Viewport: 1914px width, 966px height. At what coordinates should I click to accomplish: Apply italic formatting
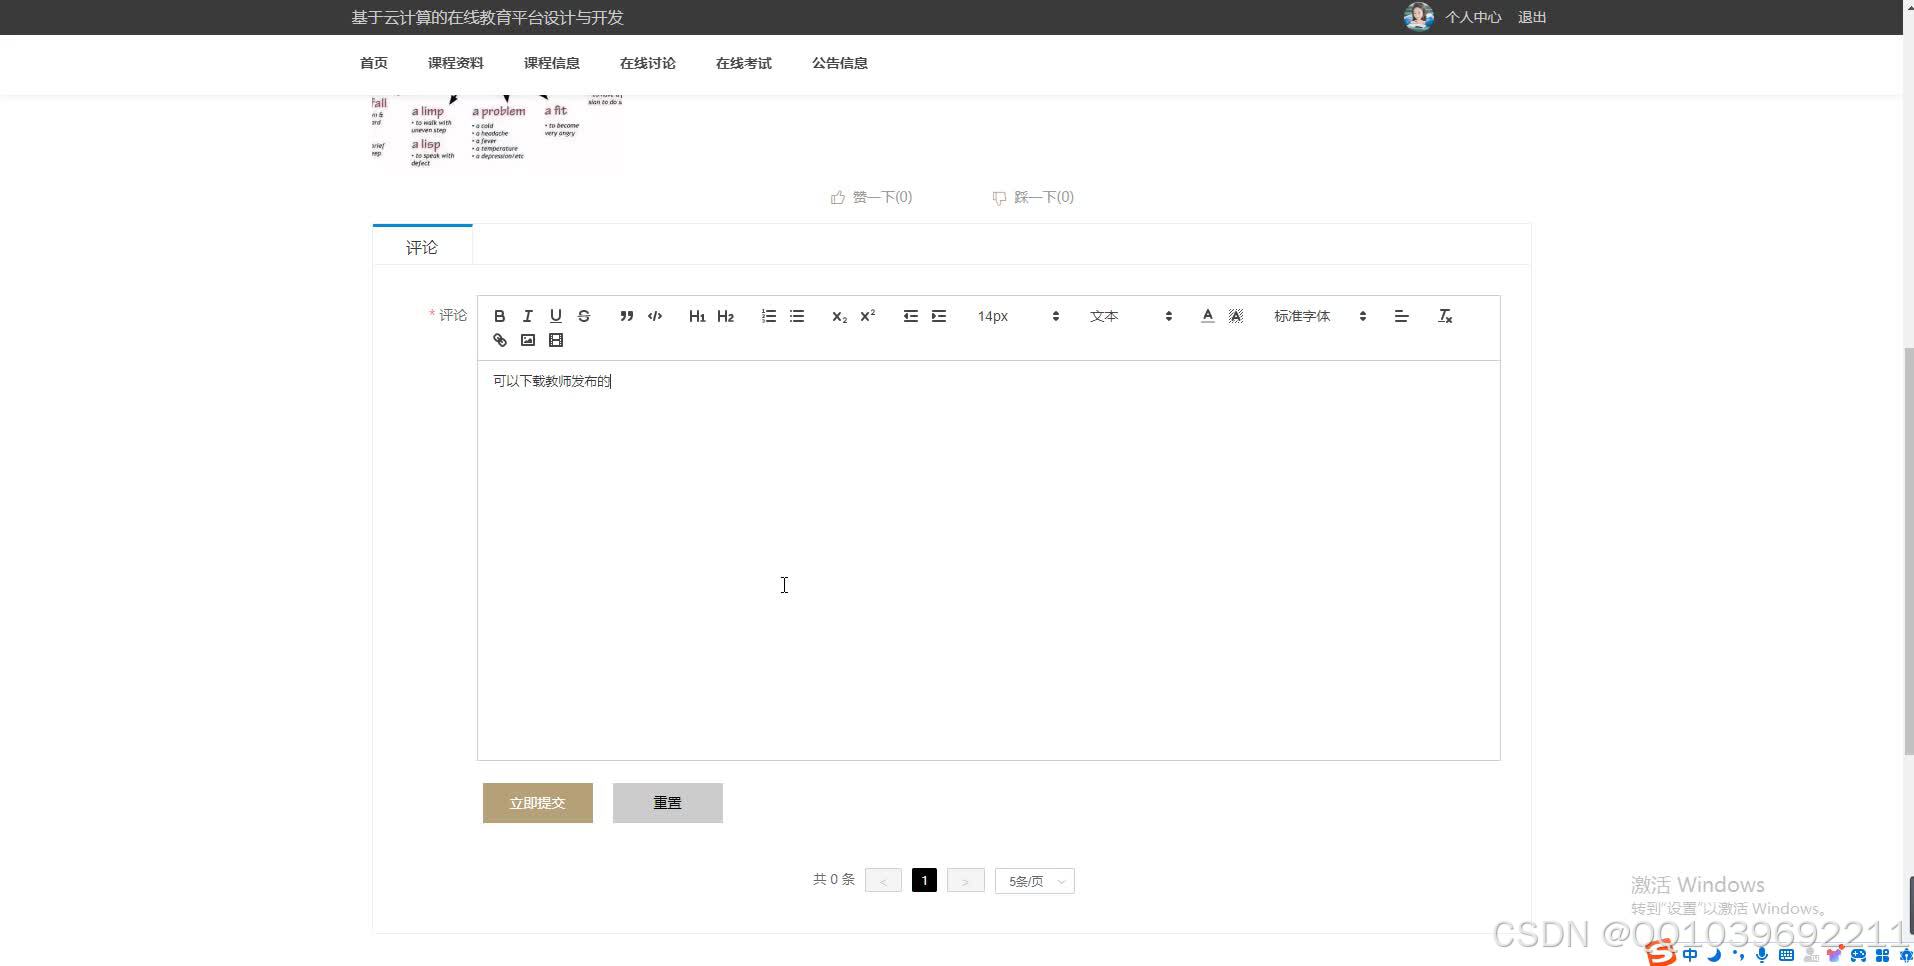(x=527, y=316)
